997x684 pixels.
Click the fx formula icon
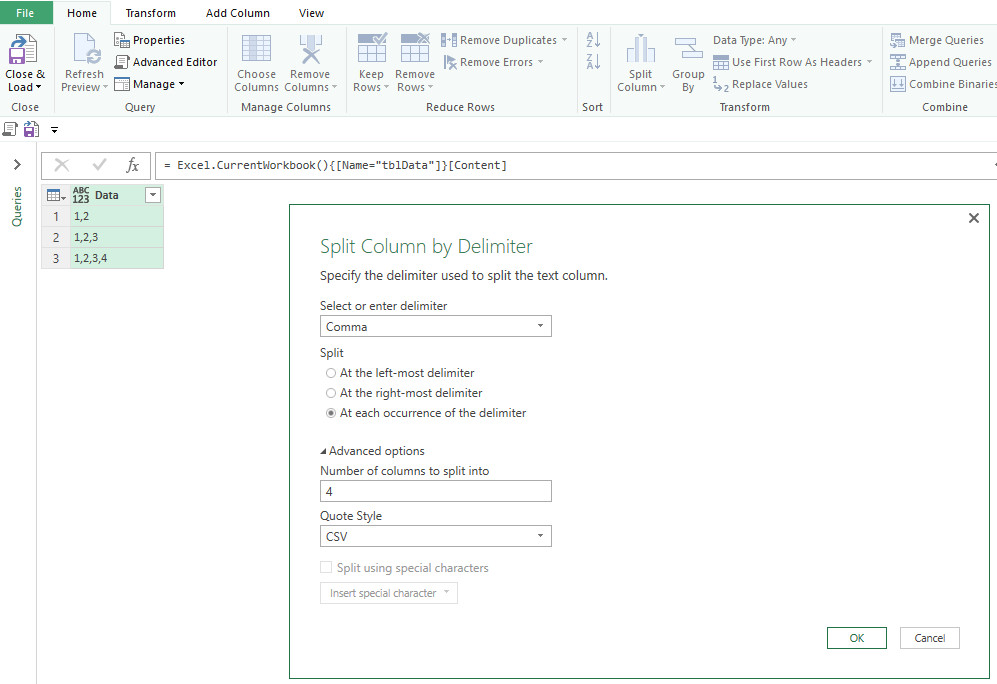click(132, 165)
